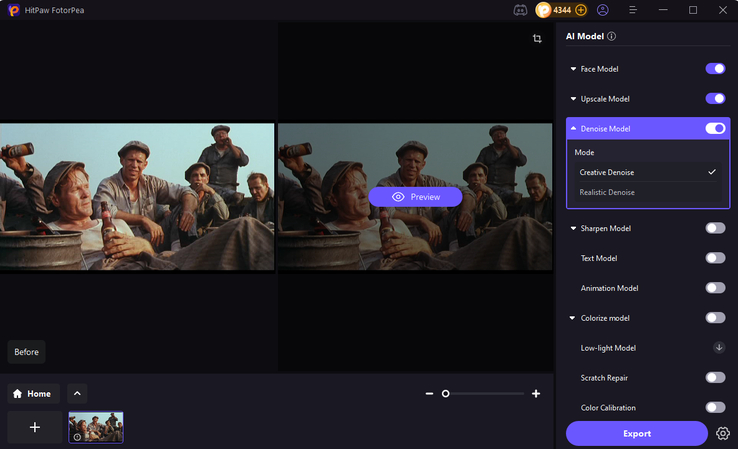Click the Preview button
Image resolution: width=738 pixels, height=449 pixels.
pyautogui.click(x=415, y=197)
